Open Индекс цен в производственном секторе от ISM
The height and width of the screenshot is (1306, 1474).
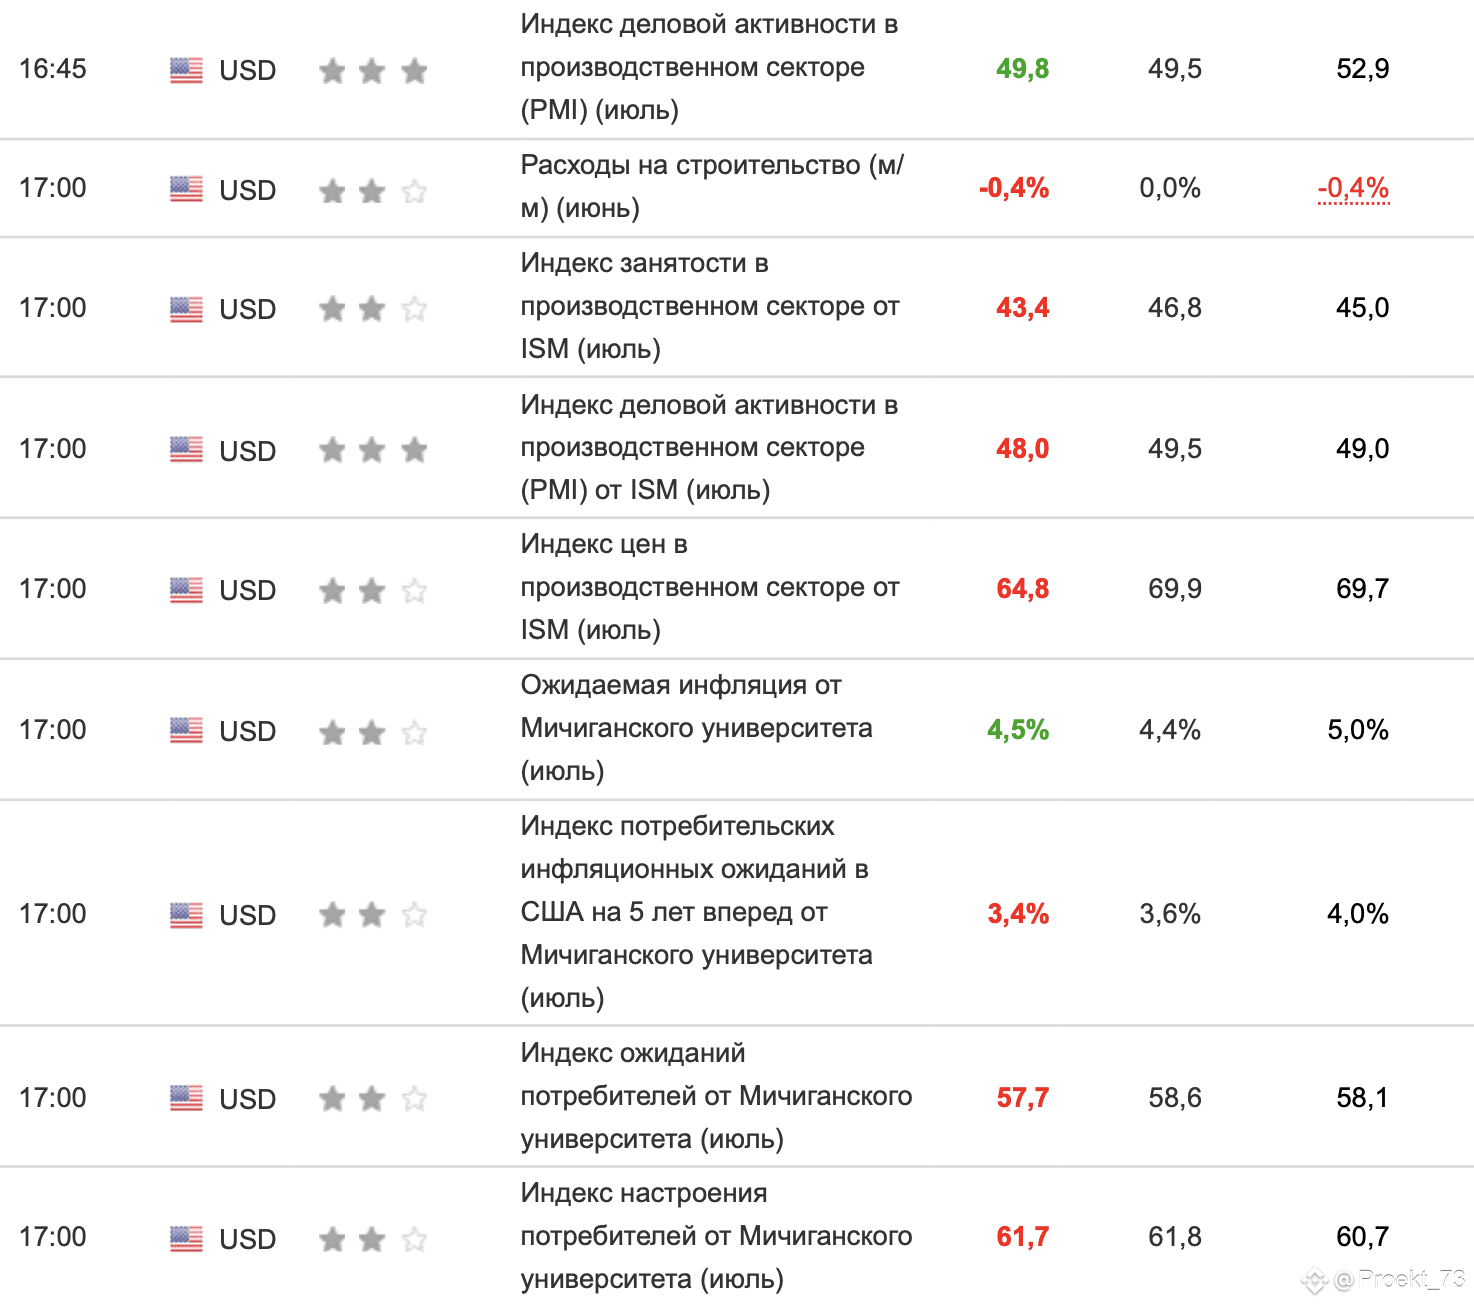click(x=710, y=587)
